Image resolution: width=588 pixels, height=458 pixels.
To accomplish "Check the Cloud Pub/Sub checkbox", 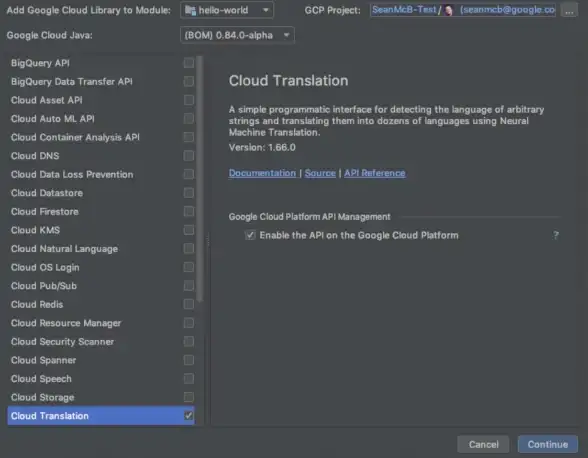I will [x=189, y=285].
